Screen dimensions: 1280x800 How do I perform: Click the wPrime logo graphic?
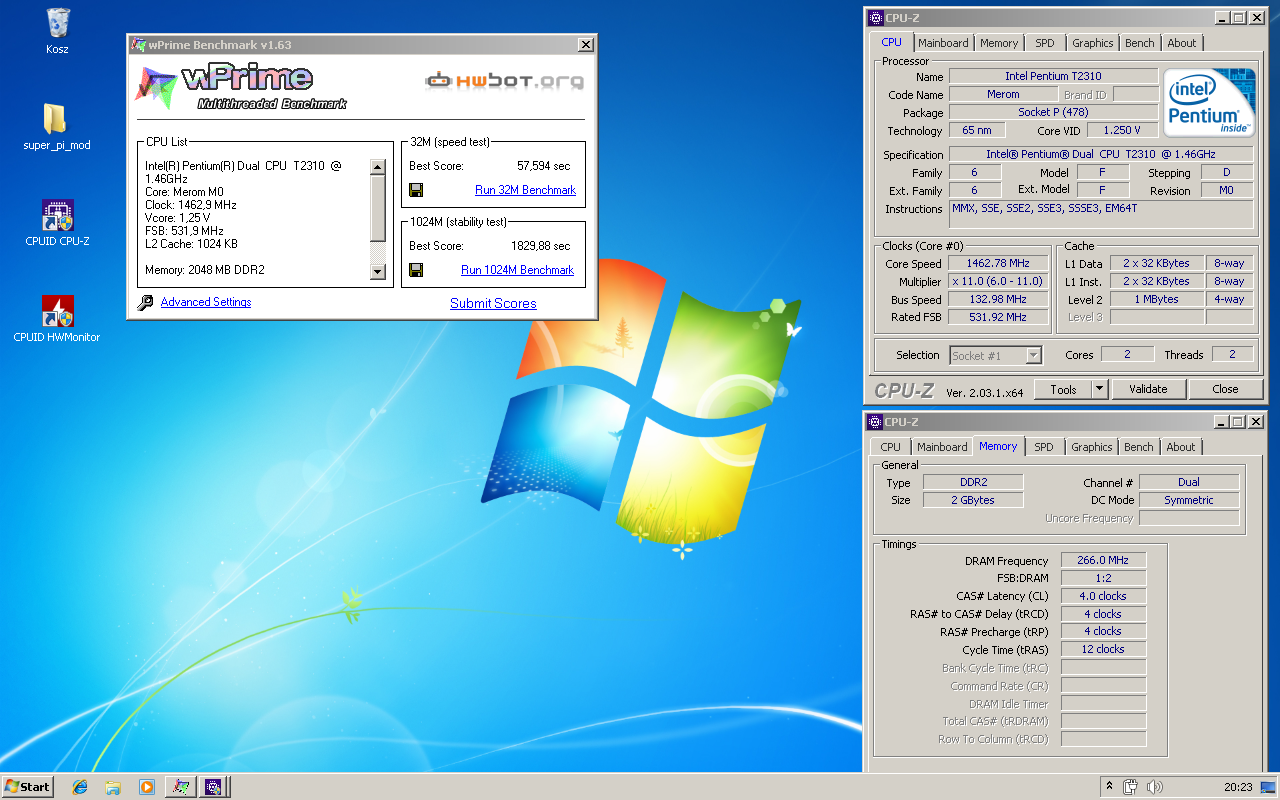240,87
